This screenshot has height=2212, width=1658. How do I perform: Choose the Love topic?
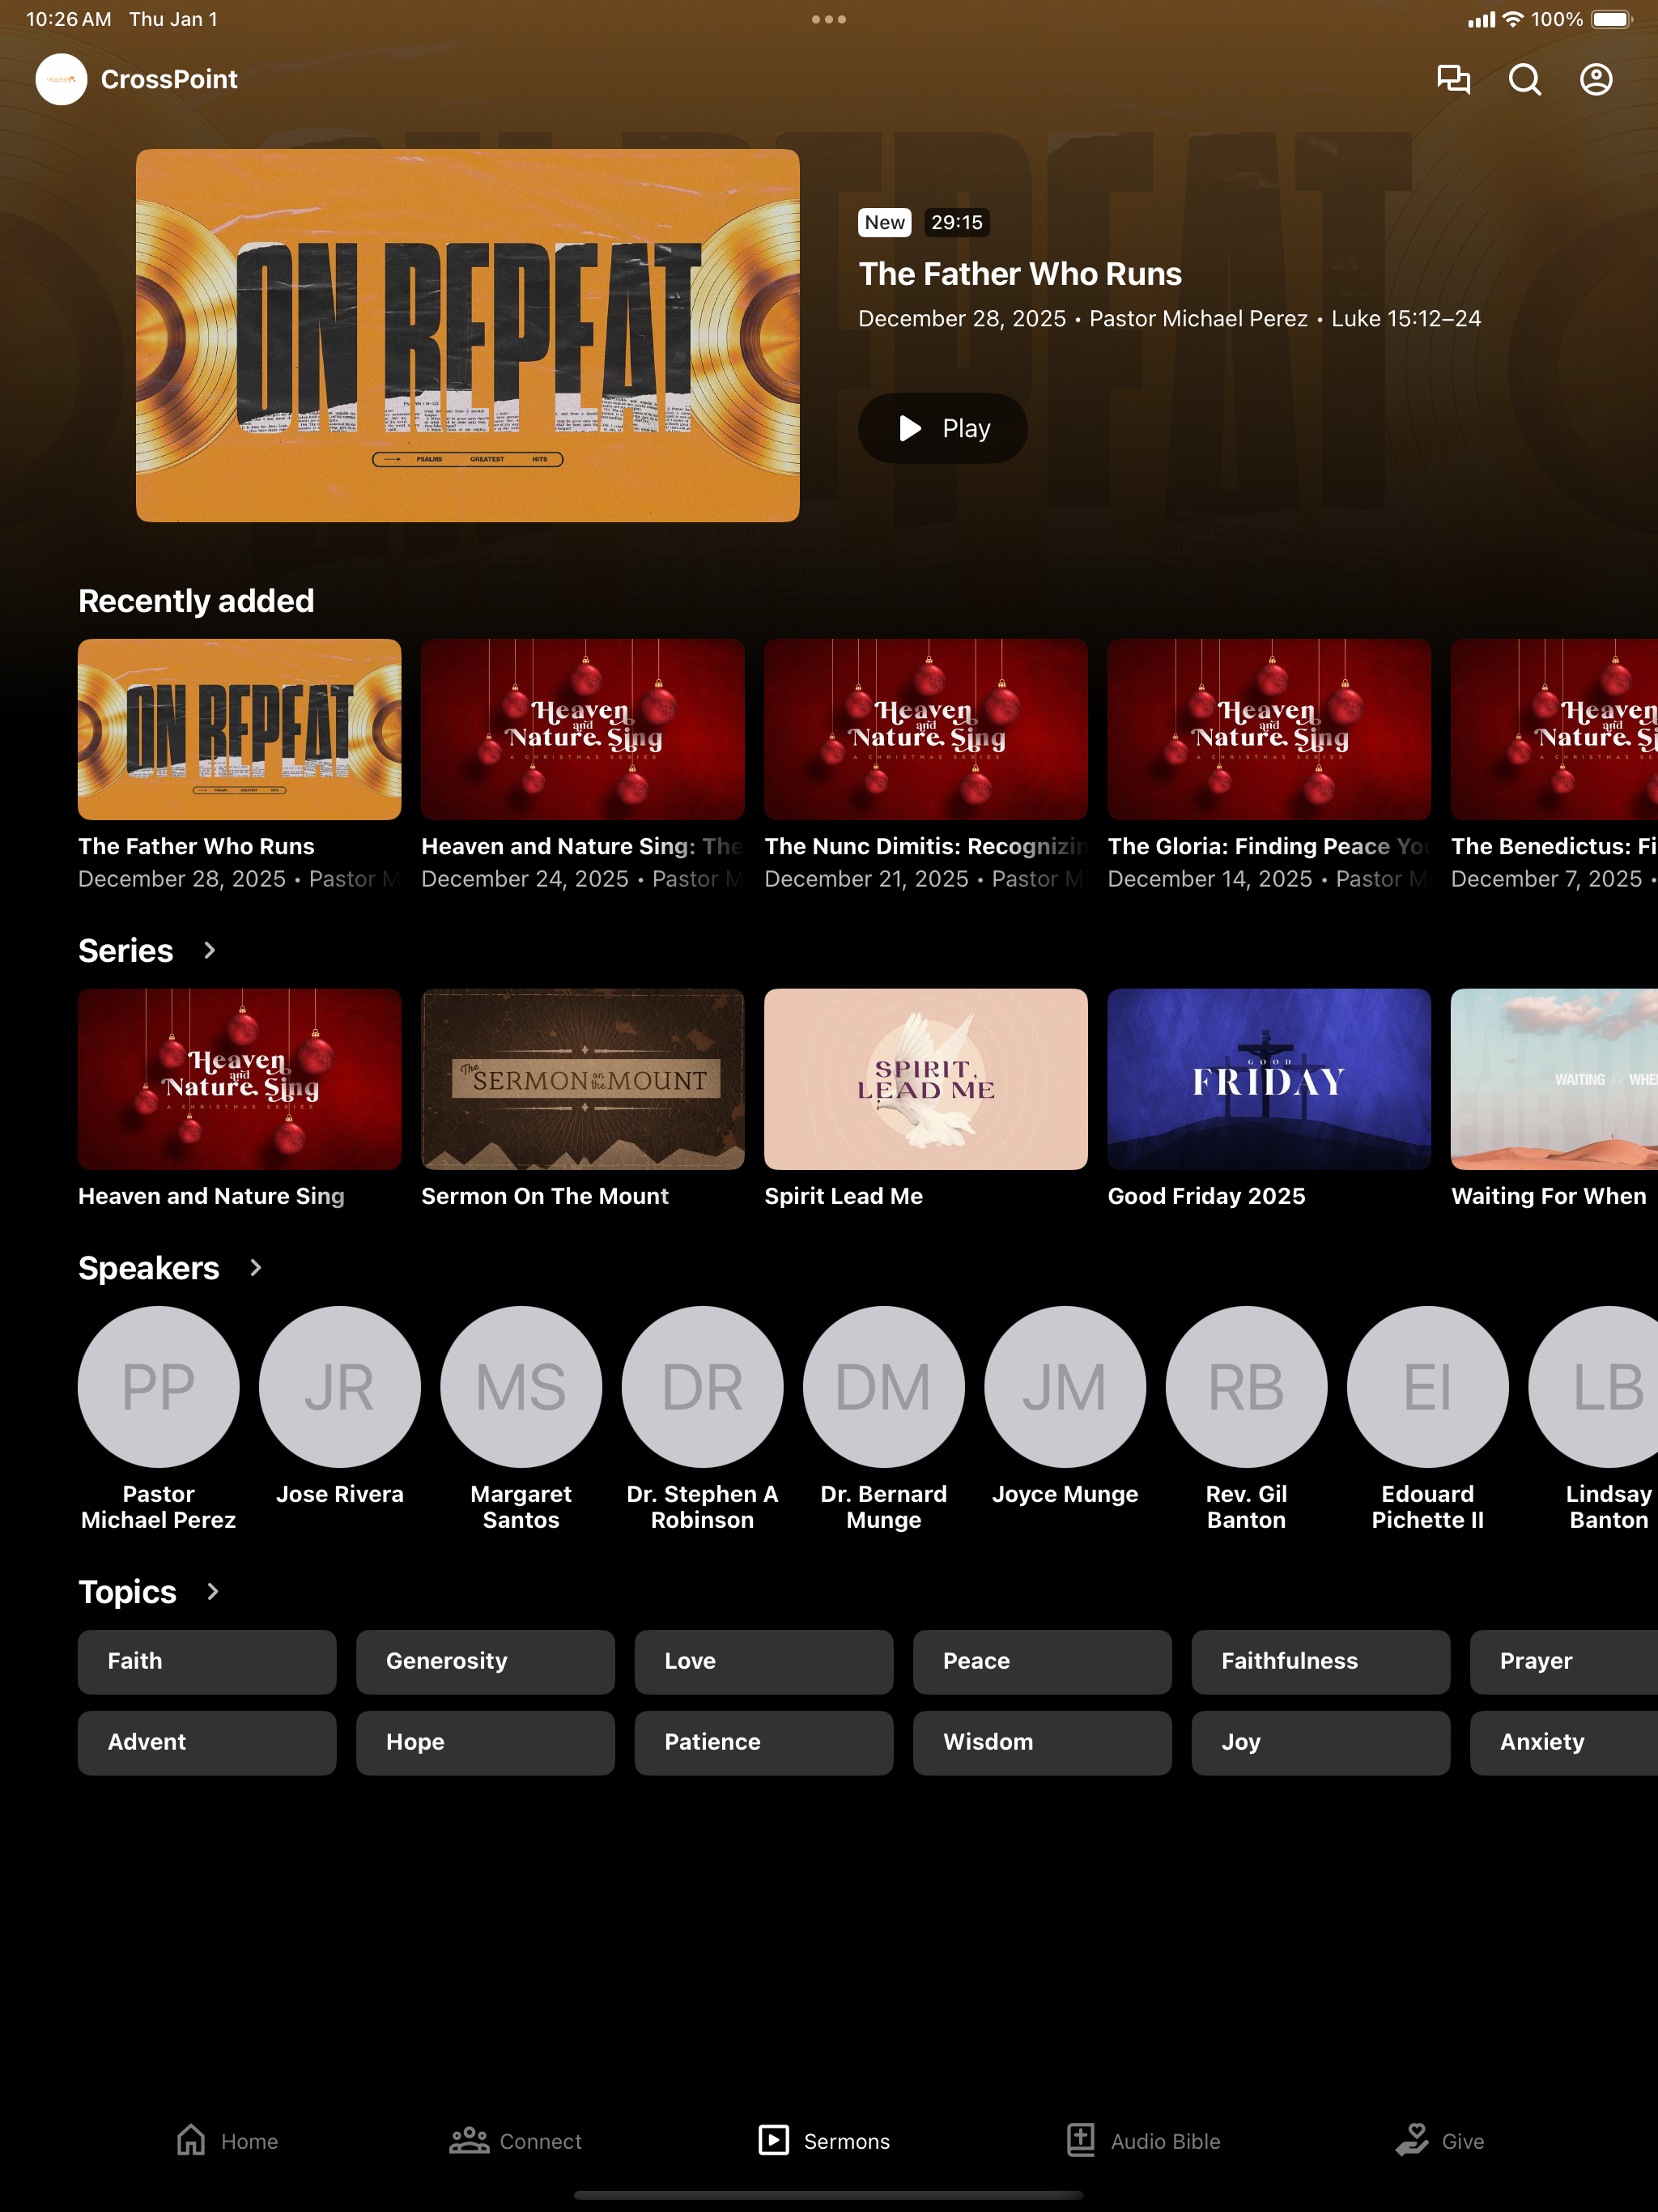click(x=764, y=1661)
